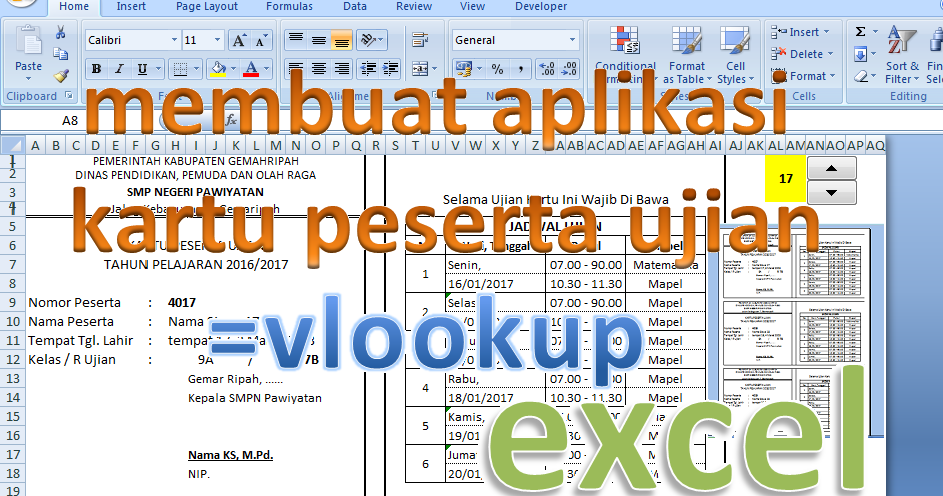Align text right
Screen dimensions: 943x496
341,69
